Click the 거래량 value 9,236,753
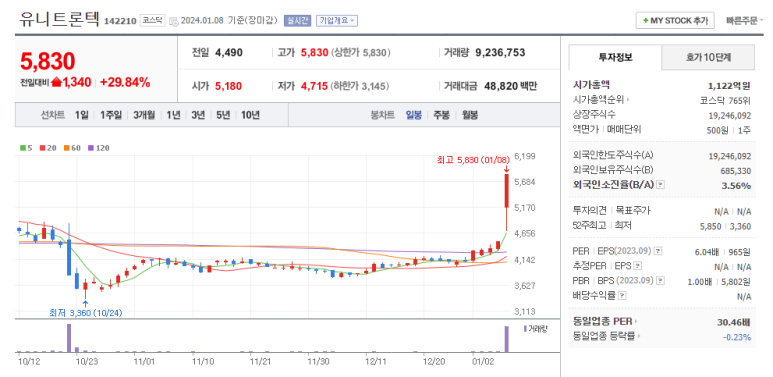 (x=500, y=53)
